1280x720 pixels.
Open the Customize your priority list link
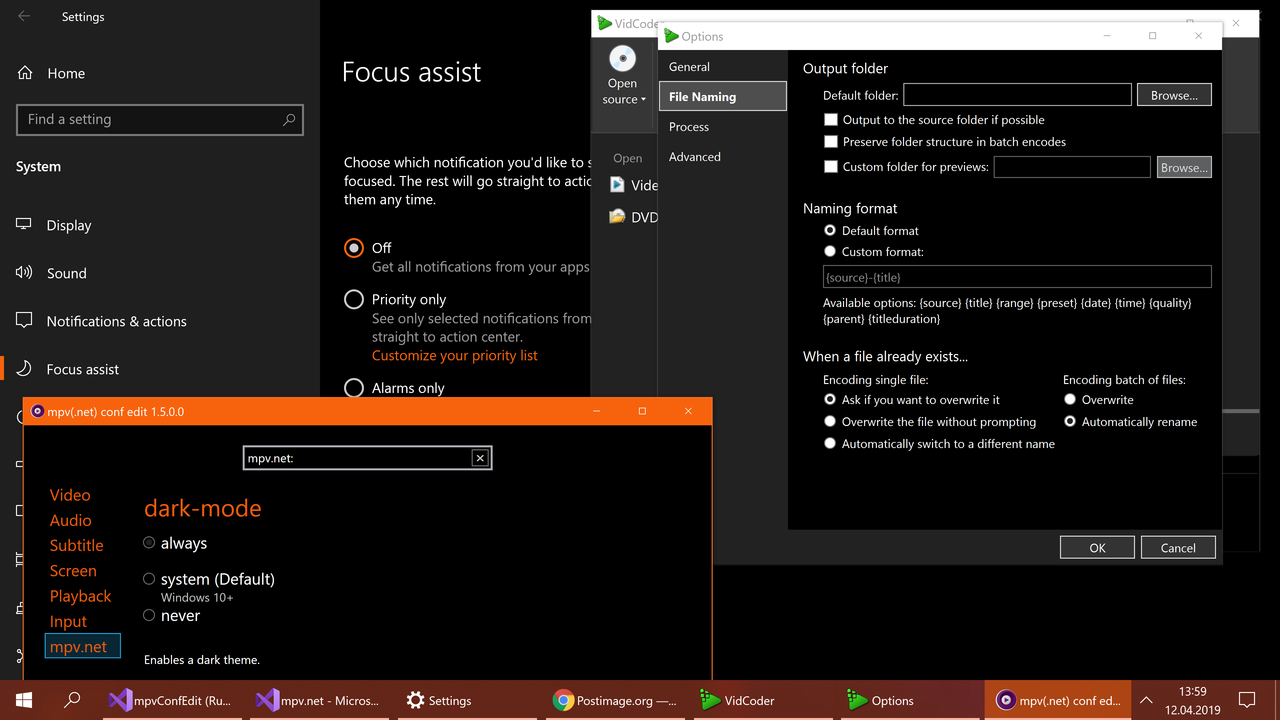(454, 355)
